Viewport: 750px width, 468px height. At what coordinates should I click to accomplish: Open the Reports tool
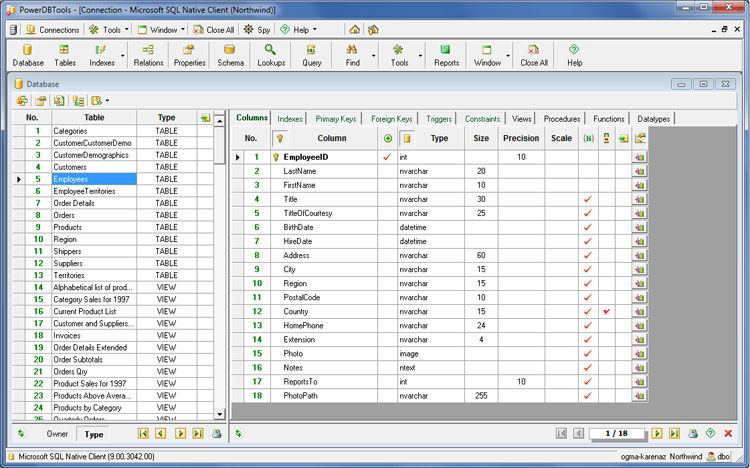(446, 55)
